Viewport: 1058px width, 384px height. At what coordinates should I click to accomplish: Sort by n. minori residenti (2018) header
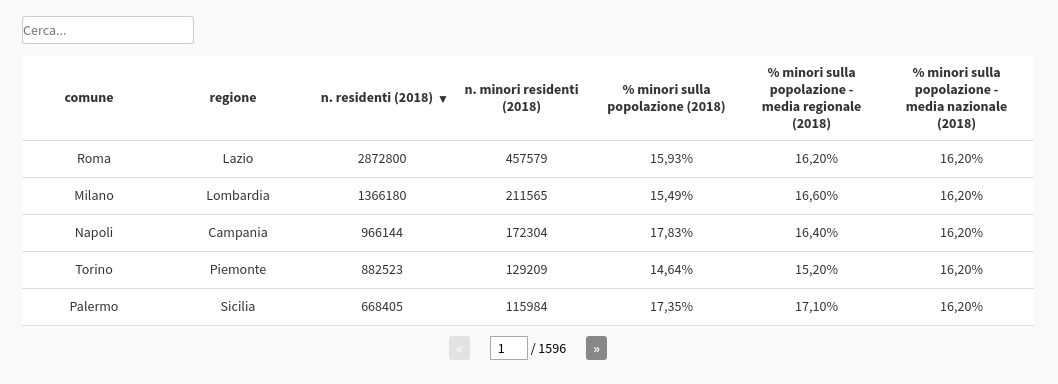tap(521, 98)
